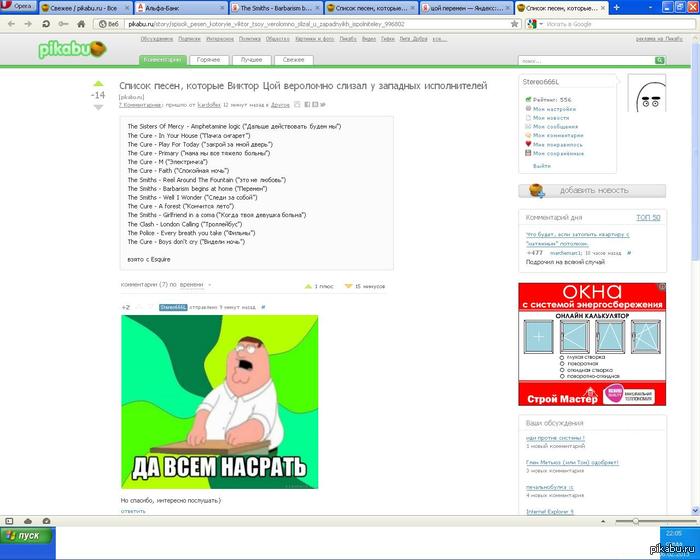Image resolution: width=700 pixels, height=560 pixels.
Task: Open 'Мои новости' in profile panel
Action: tap(551, 118)
